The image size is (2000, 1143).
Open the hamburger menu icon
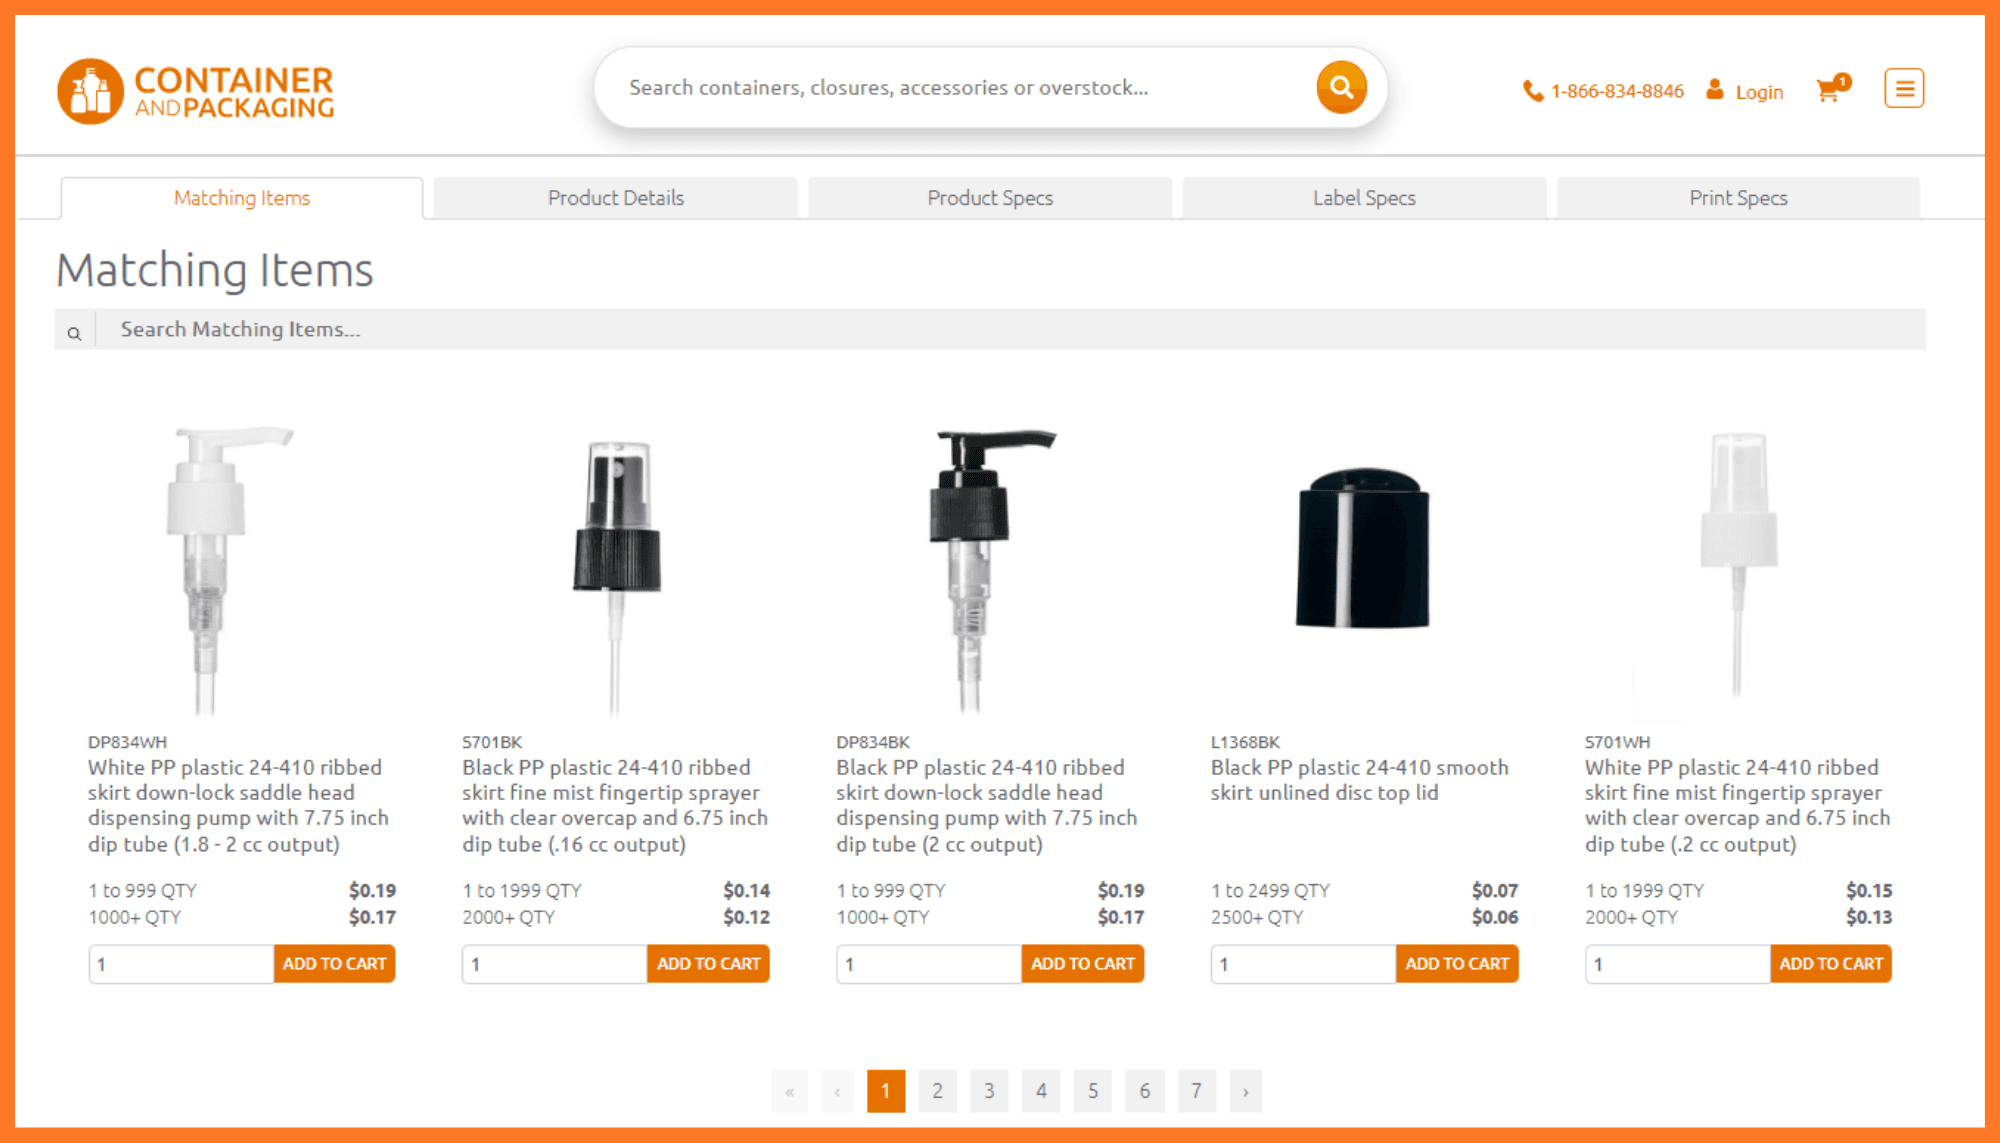pyautogui.click(x=1904, y=89)
